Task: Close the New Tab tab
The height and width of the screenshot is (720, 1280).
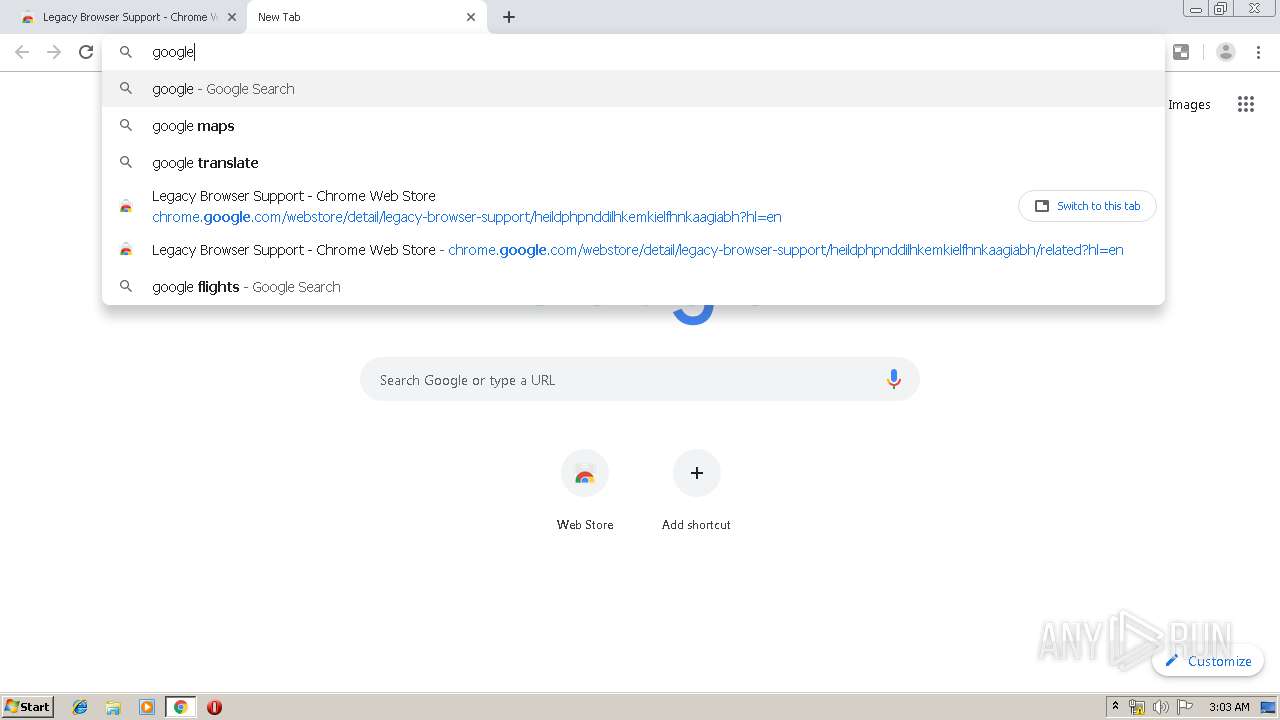Action: coord(471,17)
